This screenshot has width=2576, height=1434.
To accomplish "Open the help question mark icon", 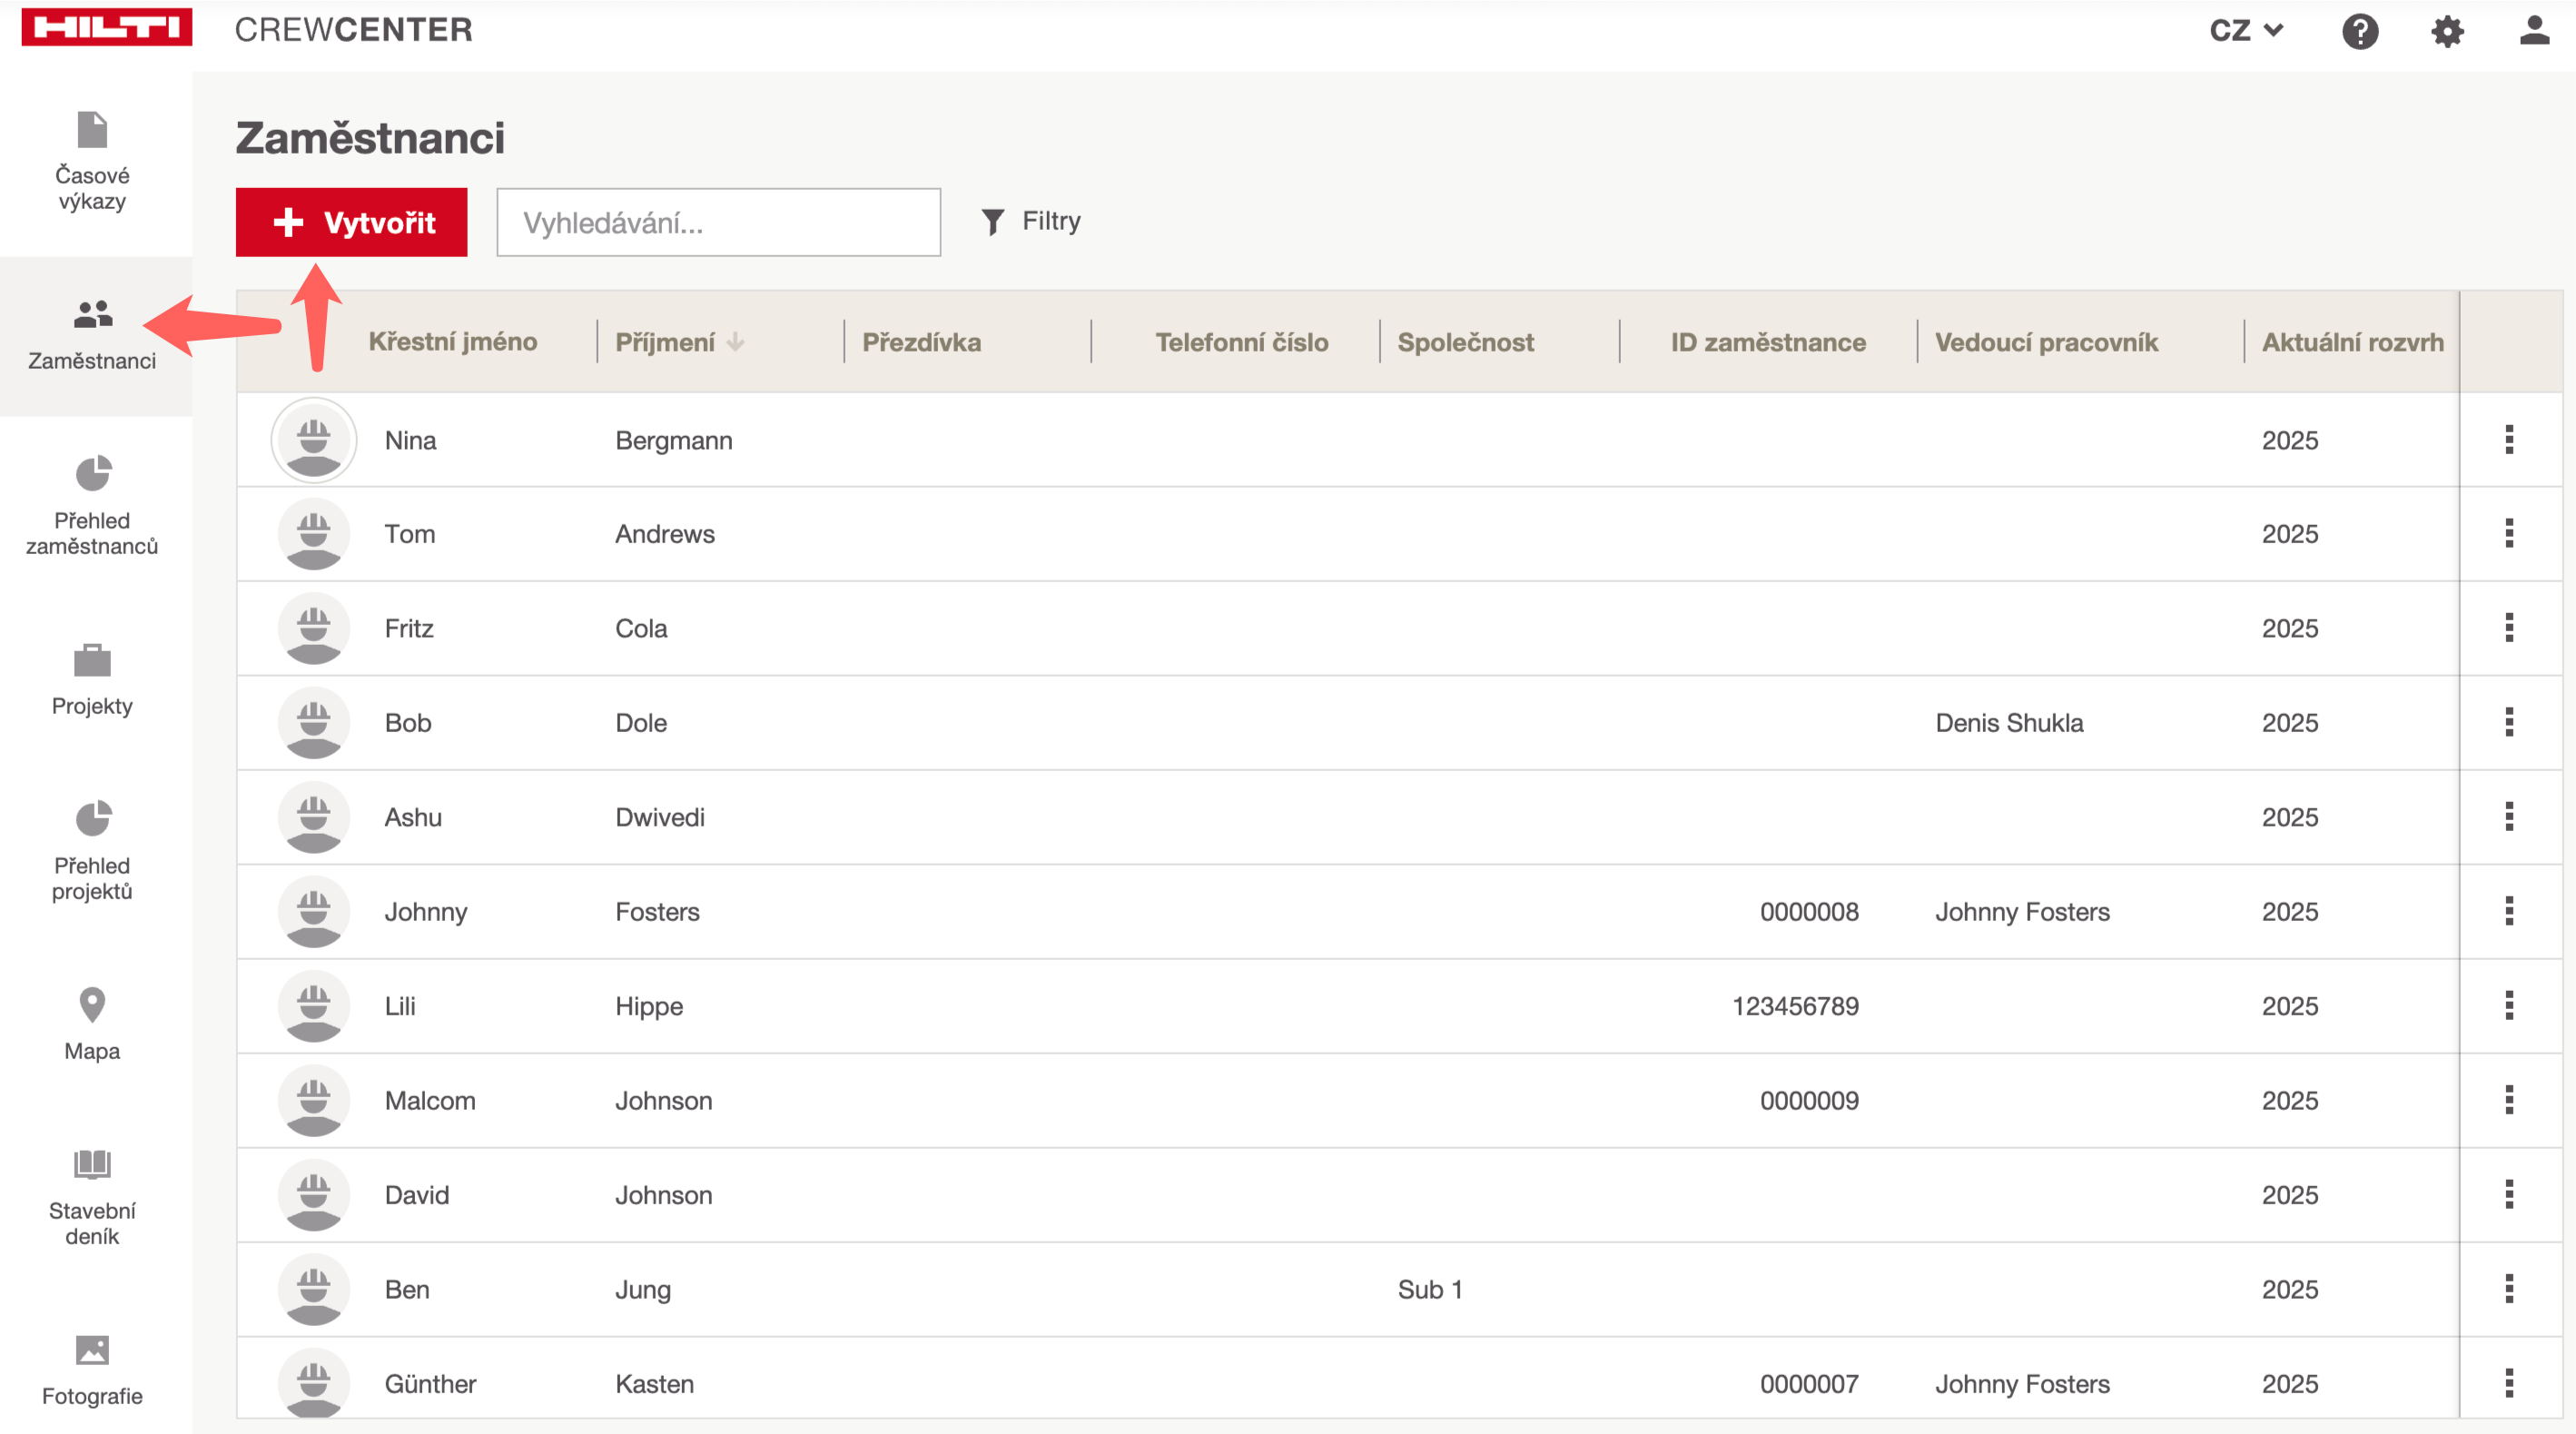I will (x=2359, y=31).
